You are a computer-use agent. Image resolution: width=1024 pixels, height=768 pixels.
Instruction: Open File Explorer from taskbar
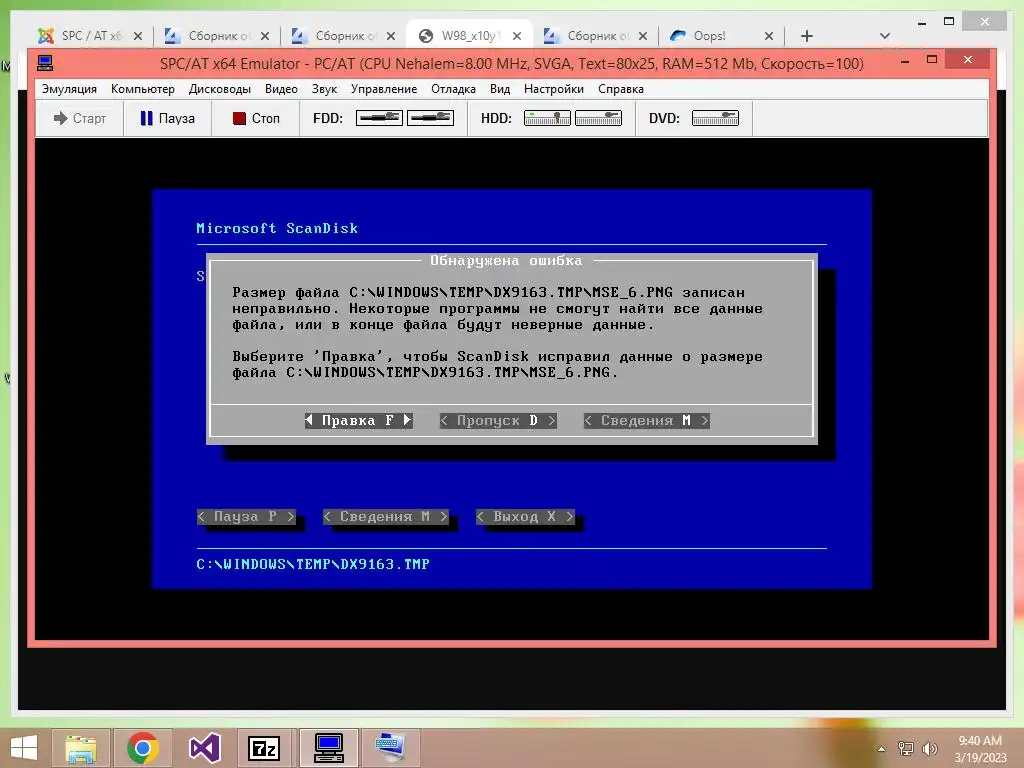click(x=80, y=748)
